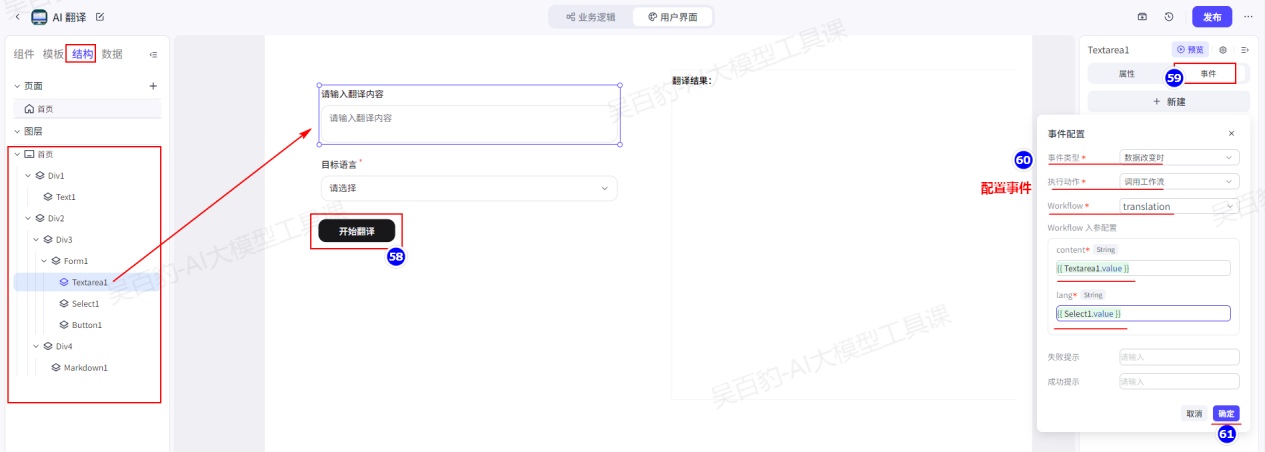
Task: Click the save icon left of history
Action: tap(1143, 17)
